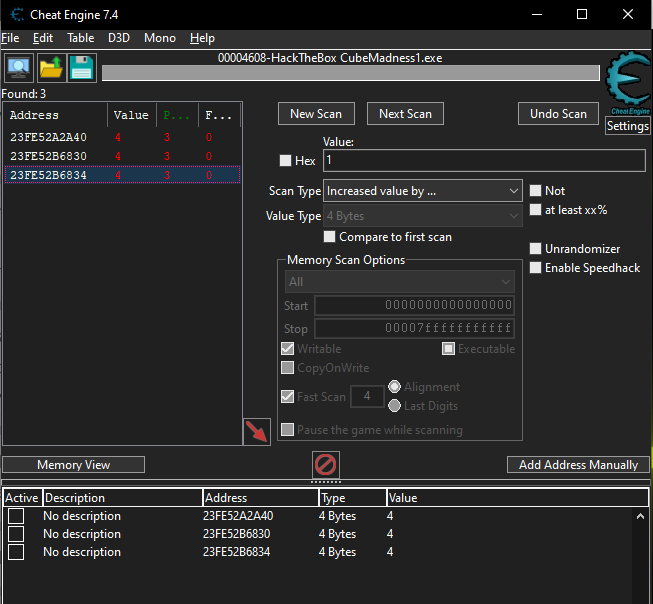Toggle the at least xx% checkbox

pyautogui.click(x=535, y=210)
